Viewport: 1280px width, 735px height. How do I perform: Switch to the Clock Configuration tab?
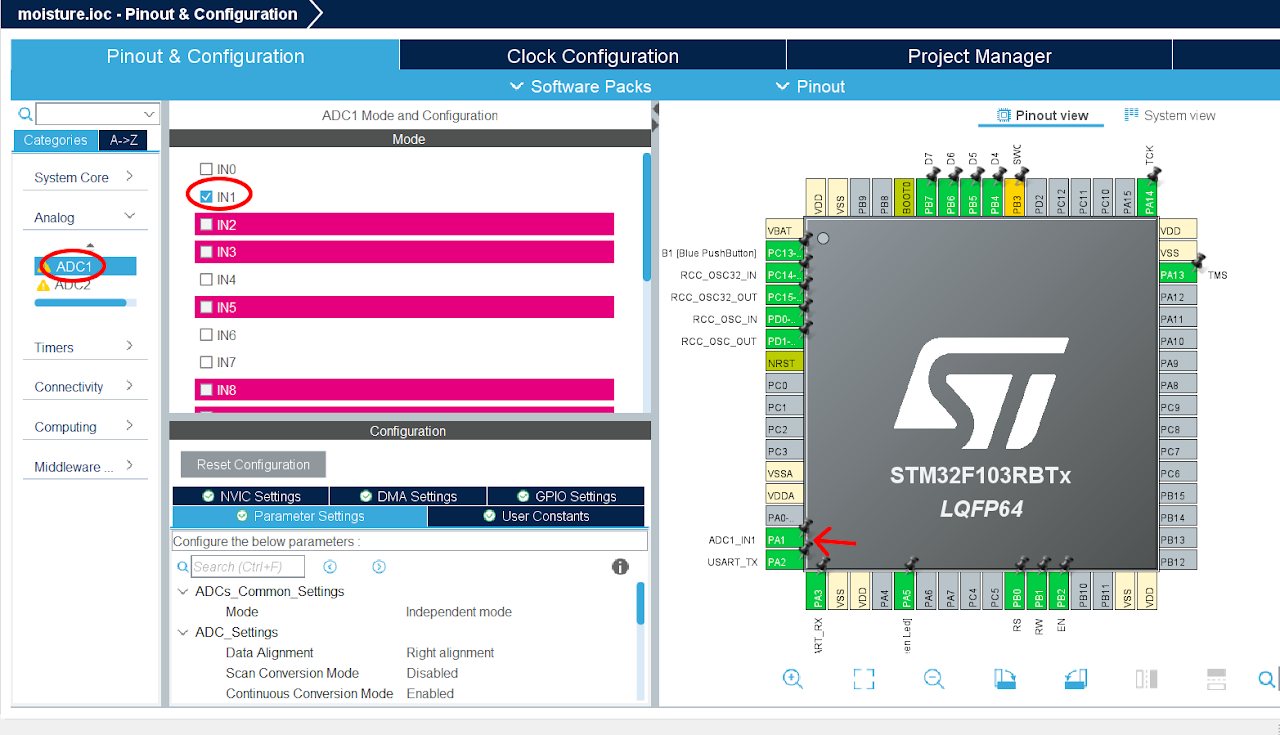tap(592, 56)
